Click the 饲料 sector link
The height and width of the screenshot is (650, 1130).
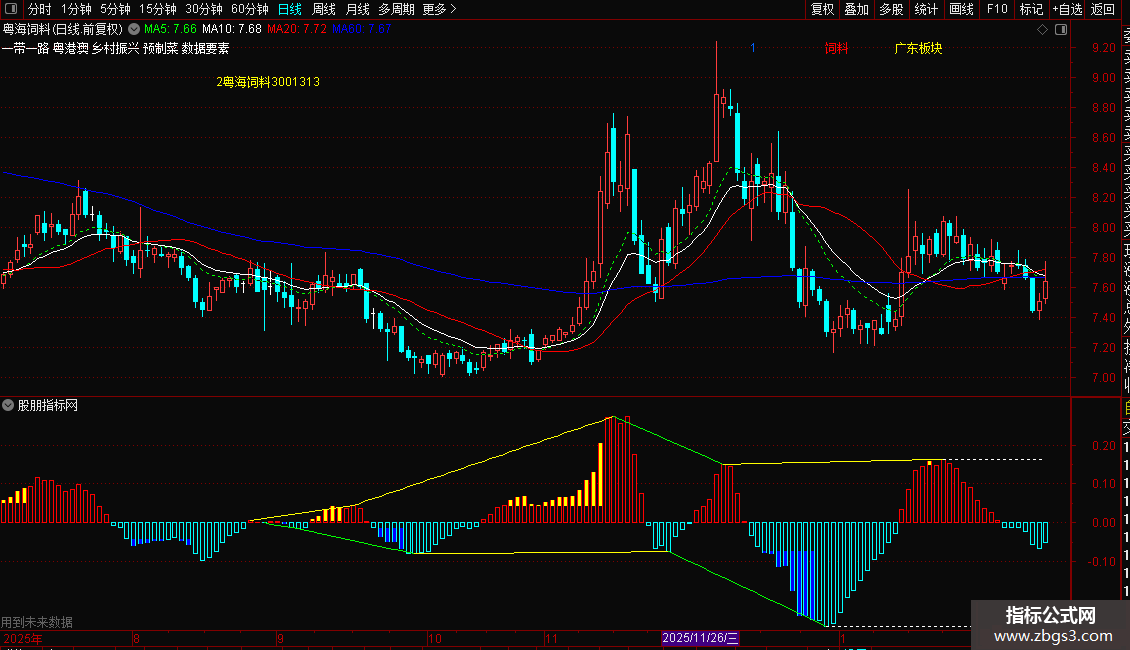coord(836,48)
